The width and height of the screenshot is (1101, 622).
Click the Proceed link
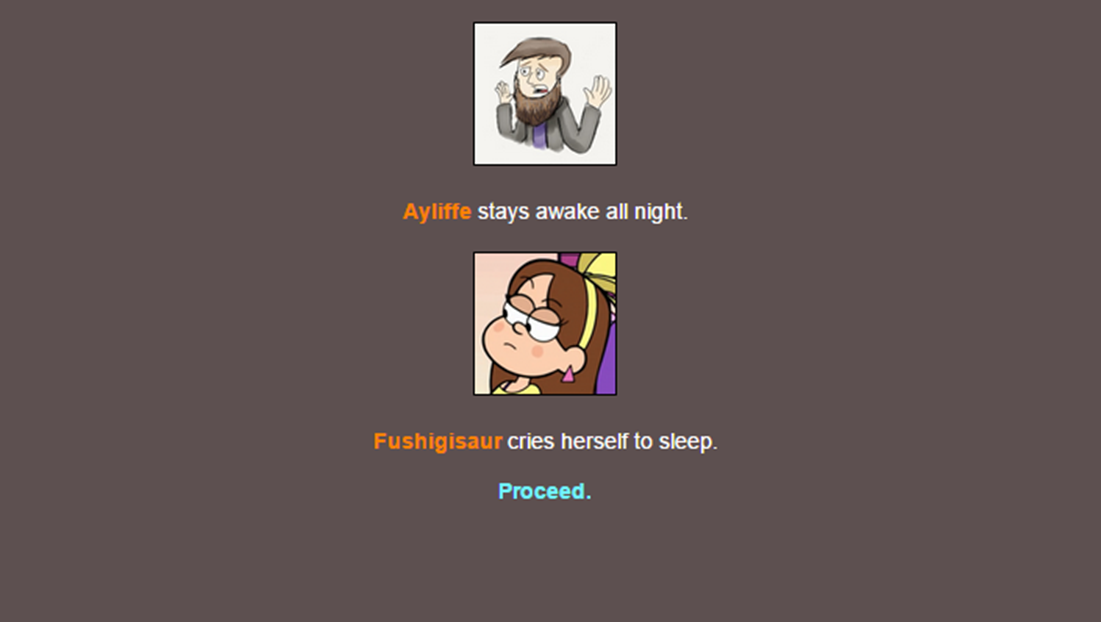(545, 491)
